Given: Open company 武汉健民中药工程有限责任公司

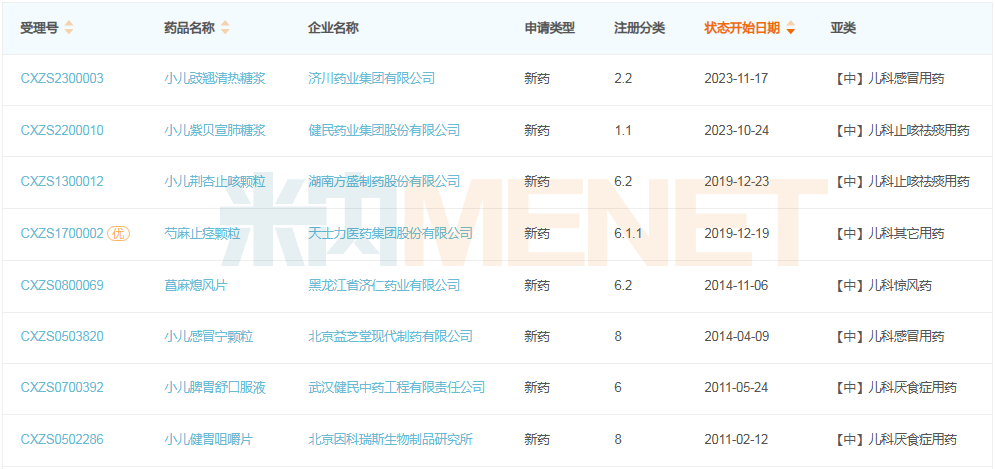Looking at the screenshot, I should click(x=397, y=387).
